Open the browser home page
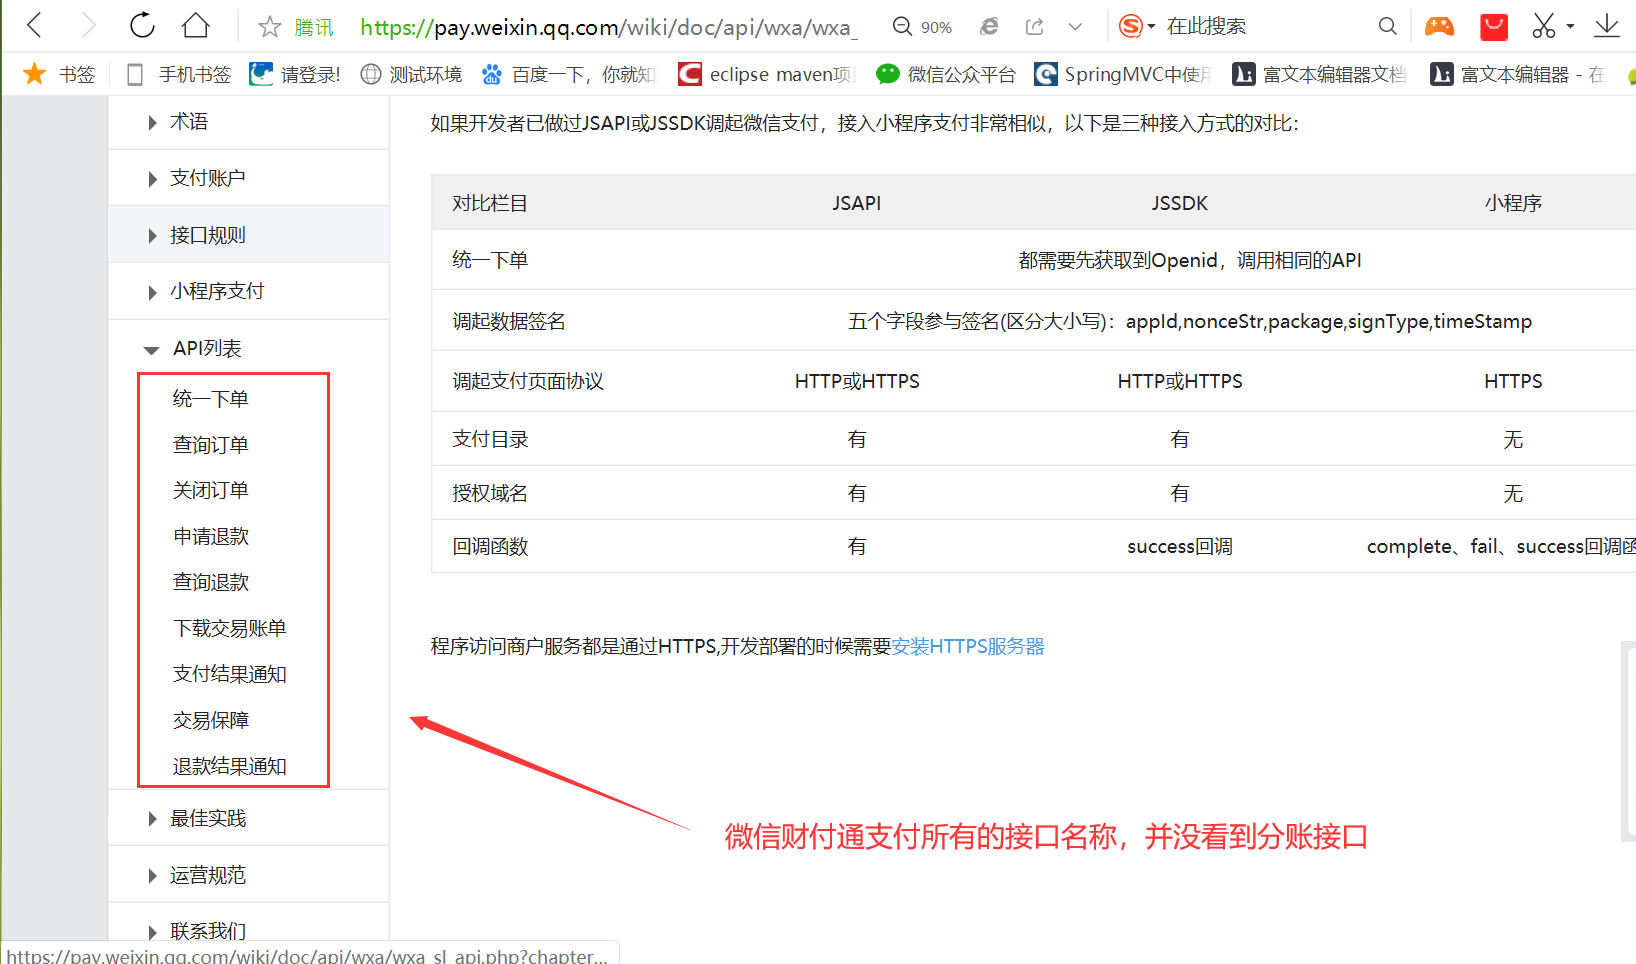 tap(196, 26)
